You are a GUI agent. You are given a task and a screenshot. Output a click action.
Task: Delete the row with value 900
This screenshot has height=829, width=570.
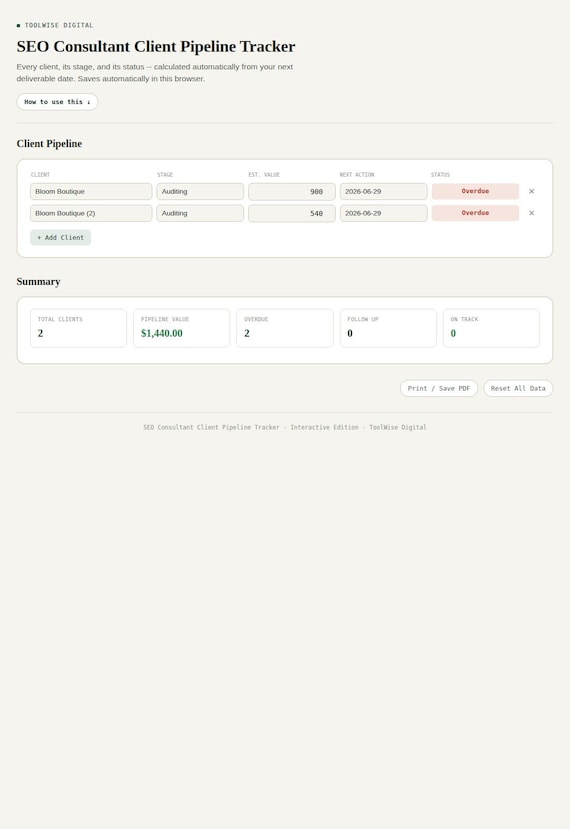pyautogui.click(x=531, y=191)
